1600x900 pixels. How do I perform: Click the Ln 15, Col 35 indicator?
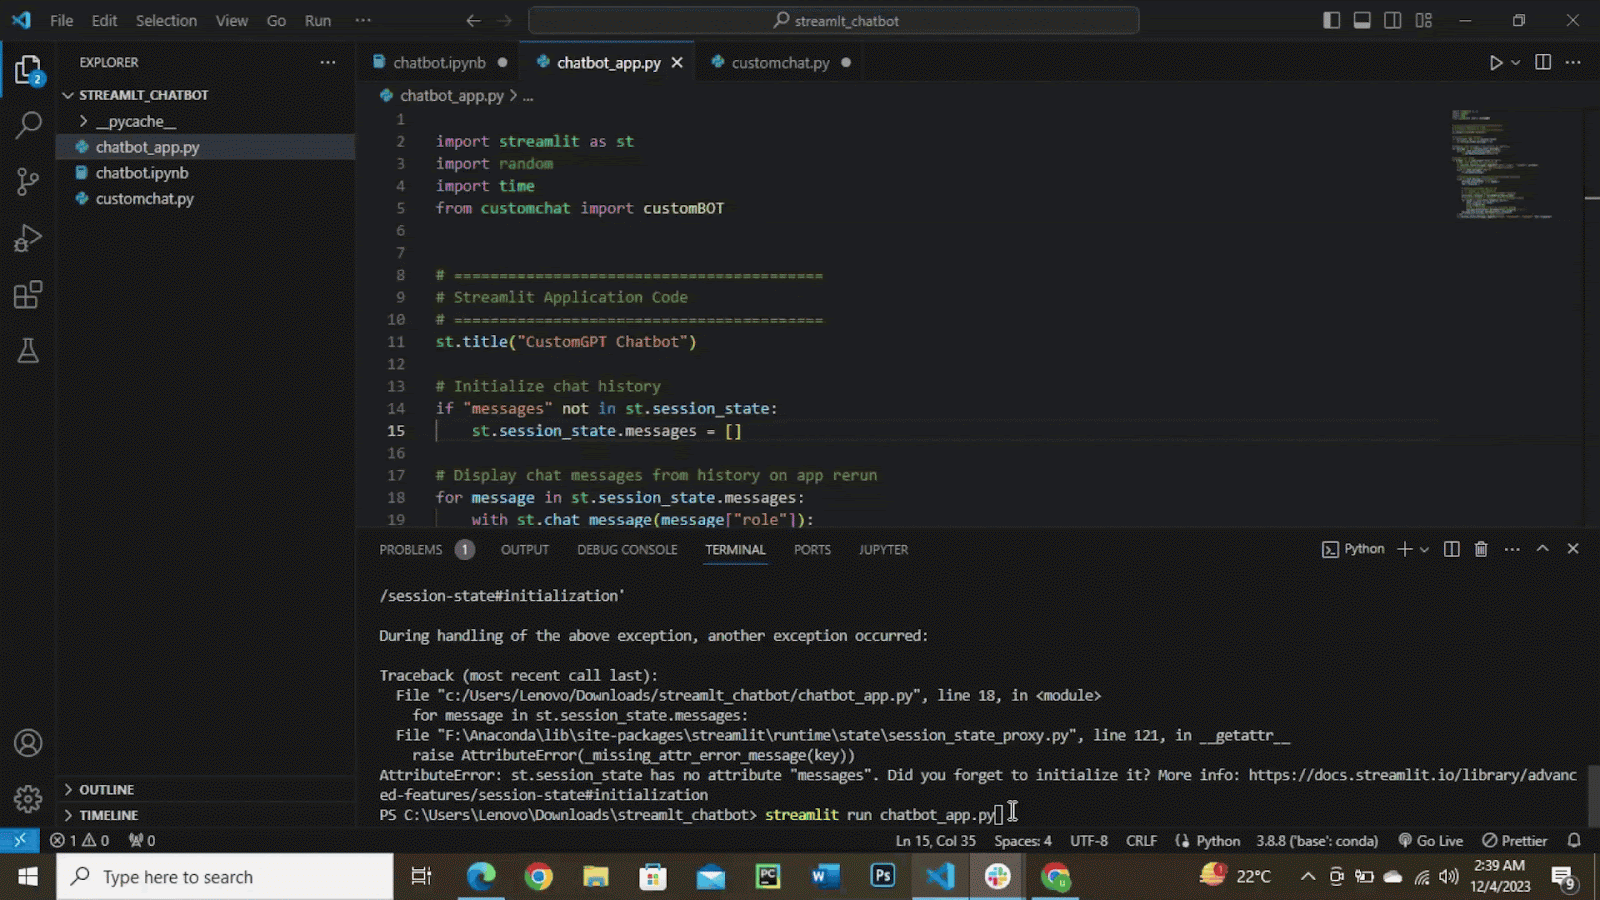click(x=936, y=841)
